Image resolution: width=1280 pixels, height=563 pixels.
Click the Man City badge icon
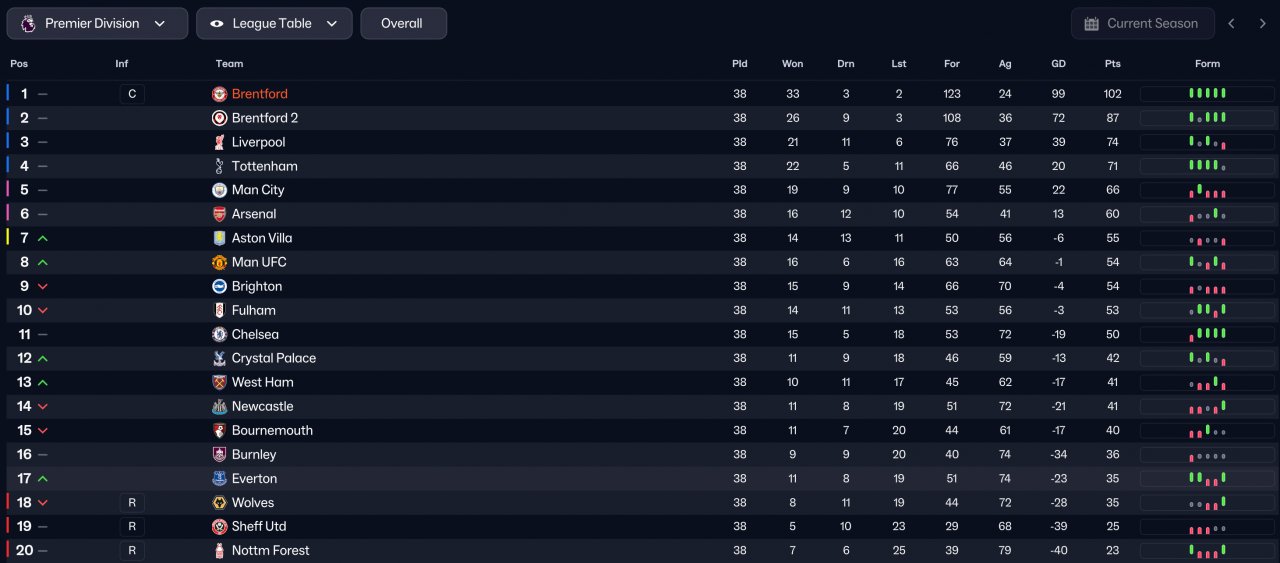220,190
